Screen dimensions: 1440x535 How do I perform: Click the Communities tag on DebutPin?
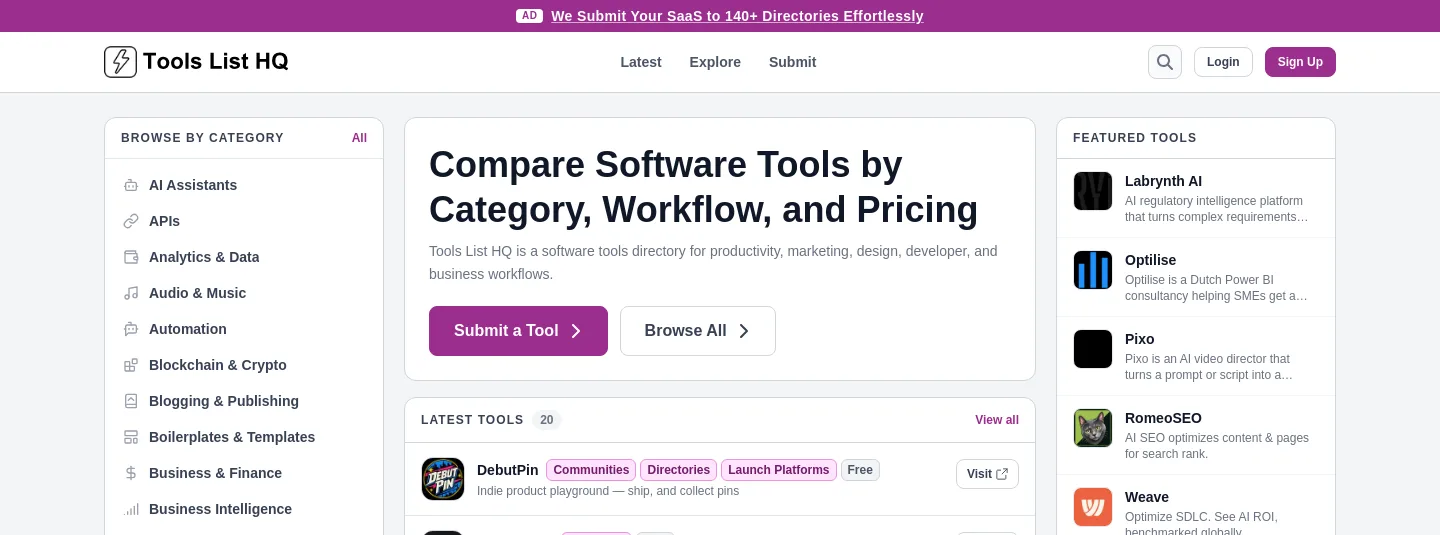pyautogui.click(x=591, y=470)
